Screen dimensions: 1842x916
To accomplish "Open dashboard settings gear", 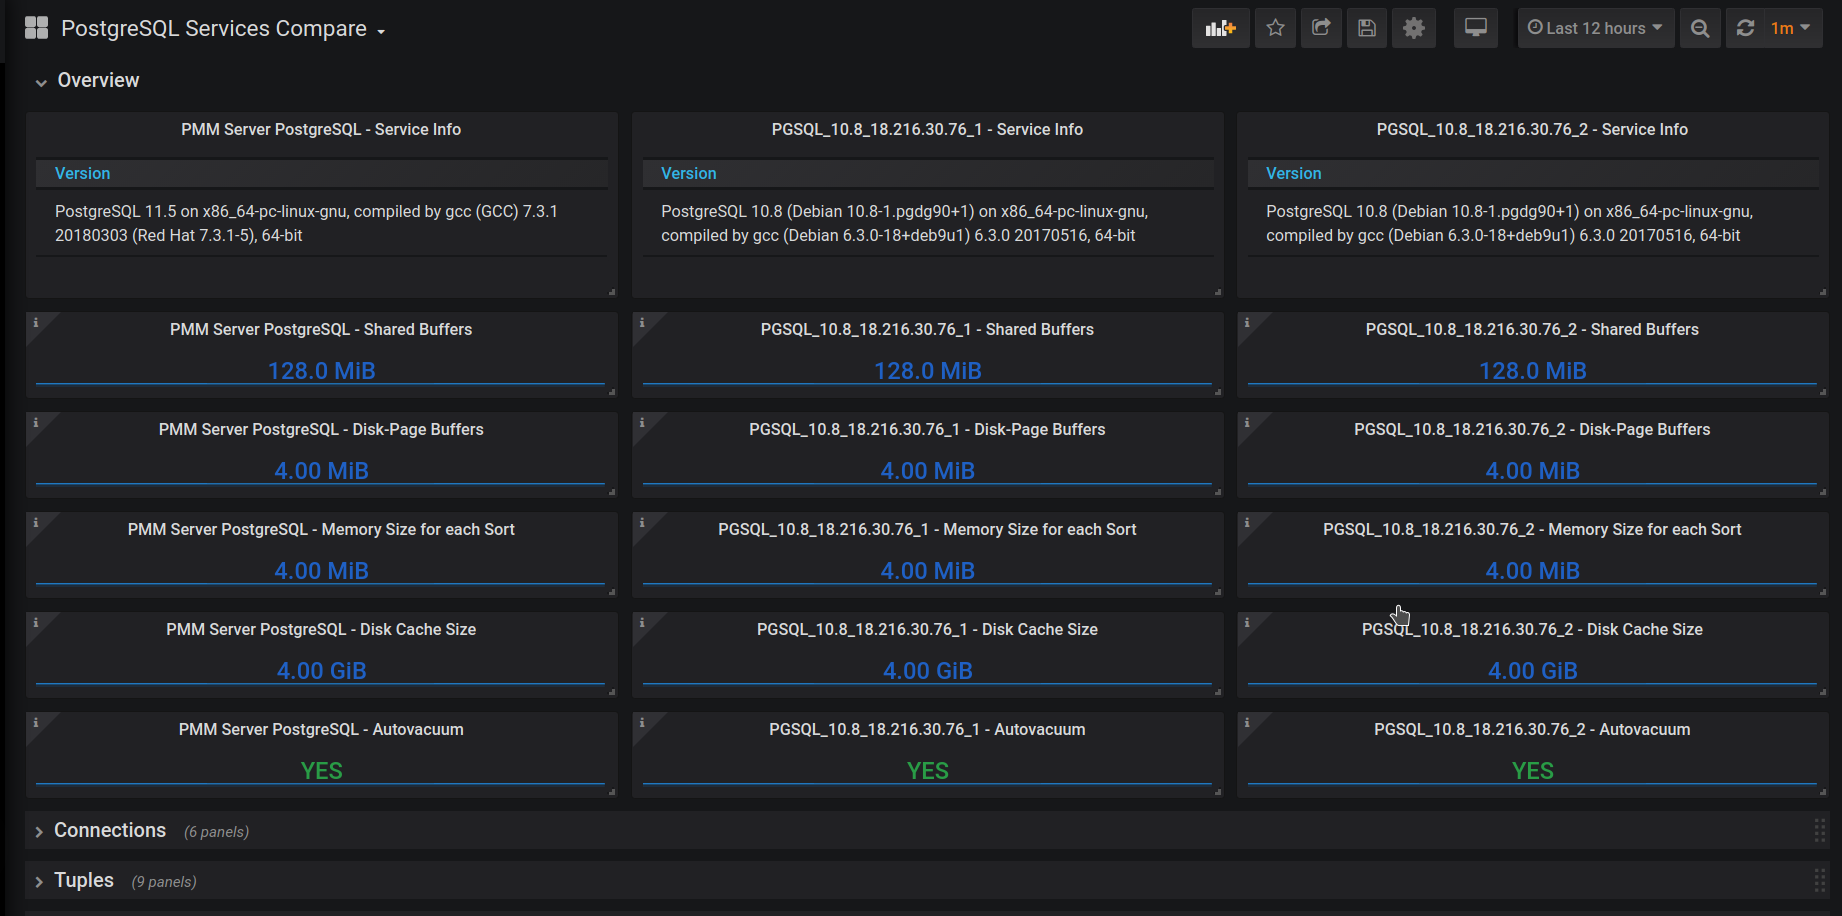I will [x=1413, y=28].
